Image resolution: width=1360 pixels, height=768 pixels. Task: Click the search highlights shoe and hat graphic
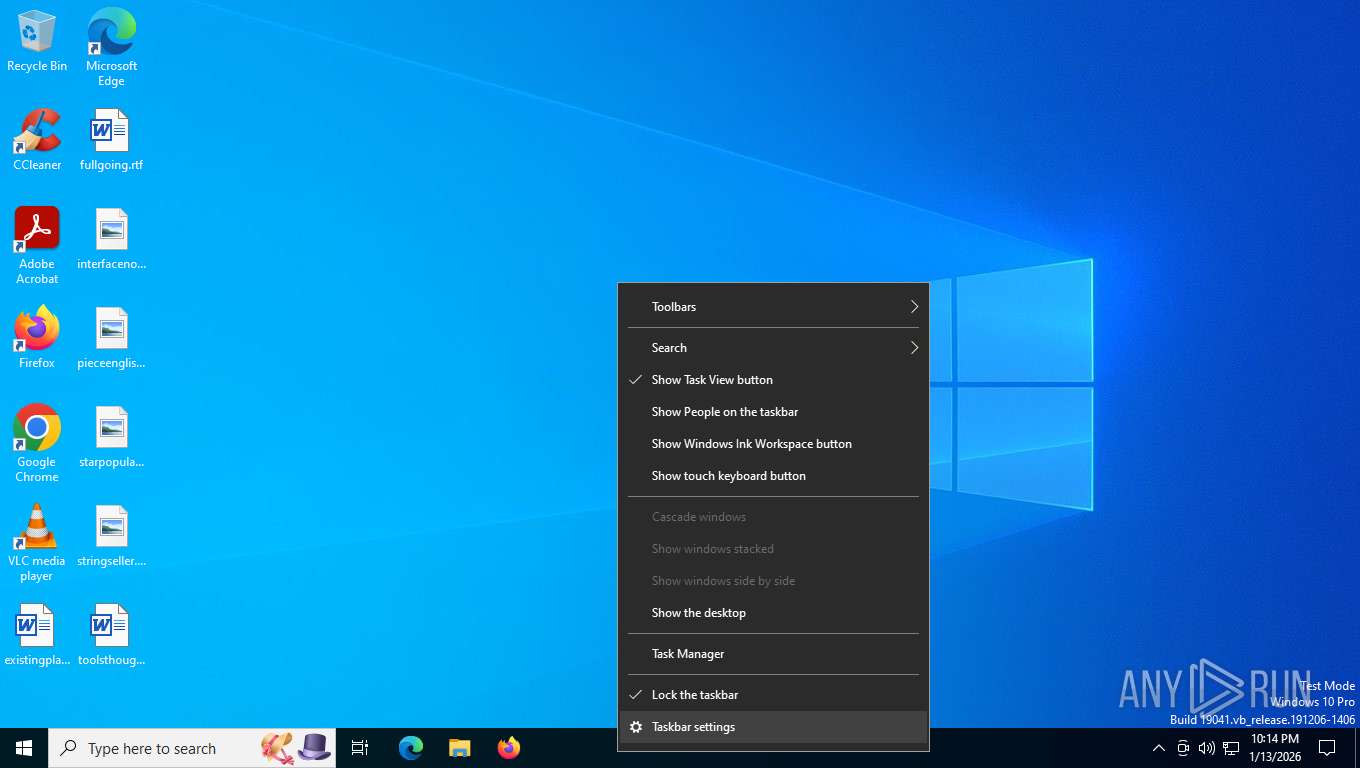coord(296,747)
